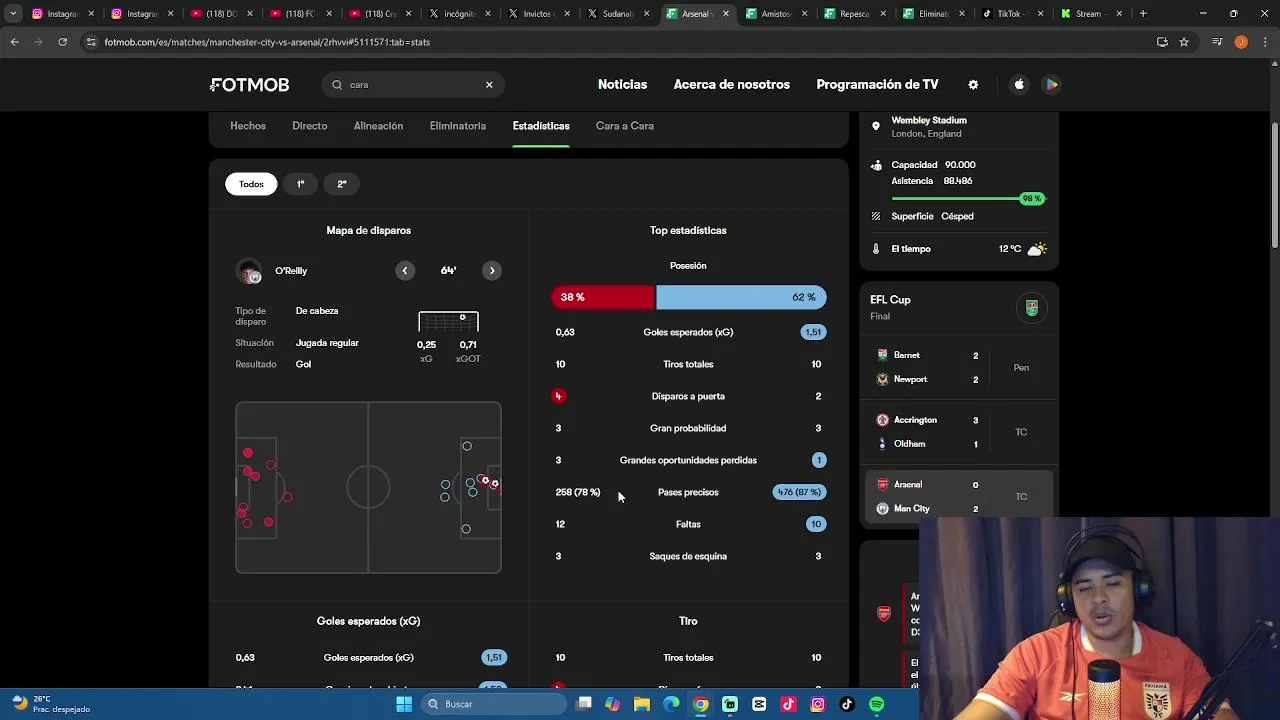
Task: Open the Accrington vs Oldham match
Action: click(958, 432)
